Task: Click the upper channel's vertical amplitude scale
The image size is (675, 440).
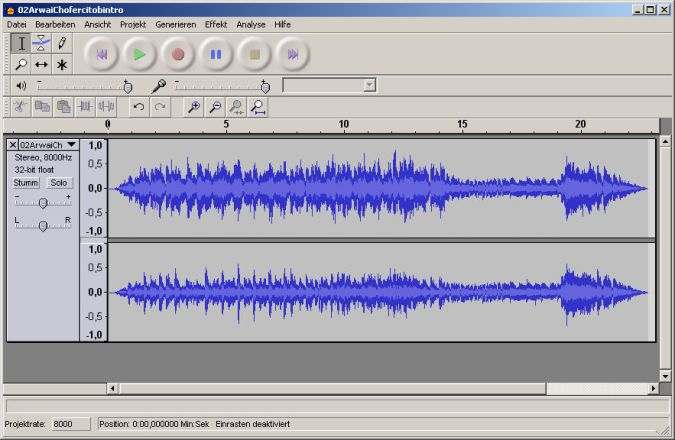Action: (94, 188)
